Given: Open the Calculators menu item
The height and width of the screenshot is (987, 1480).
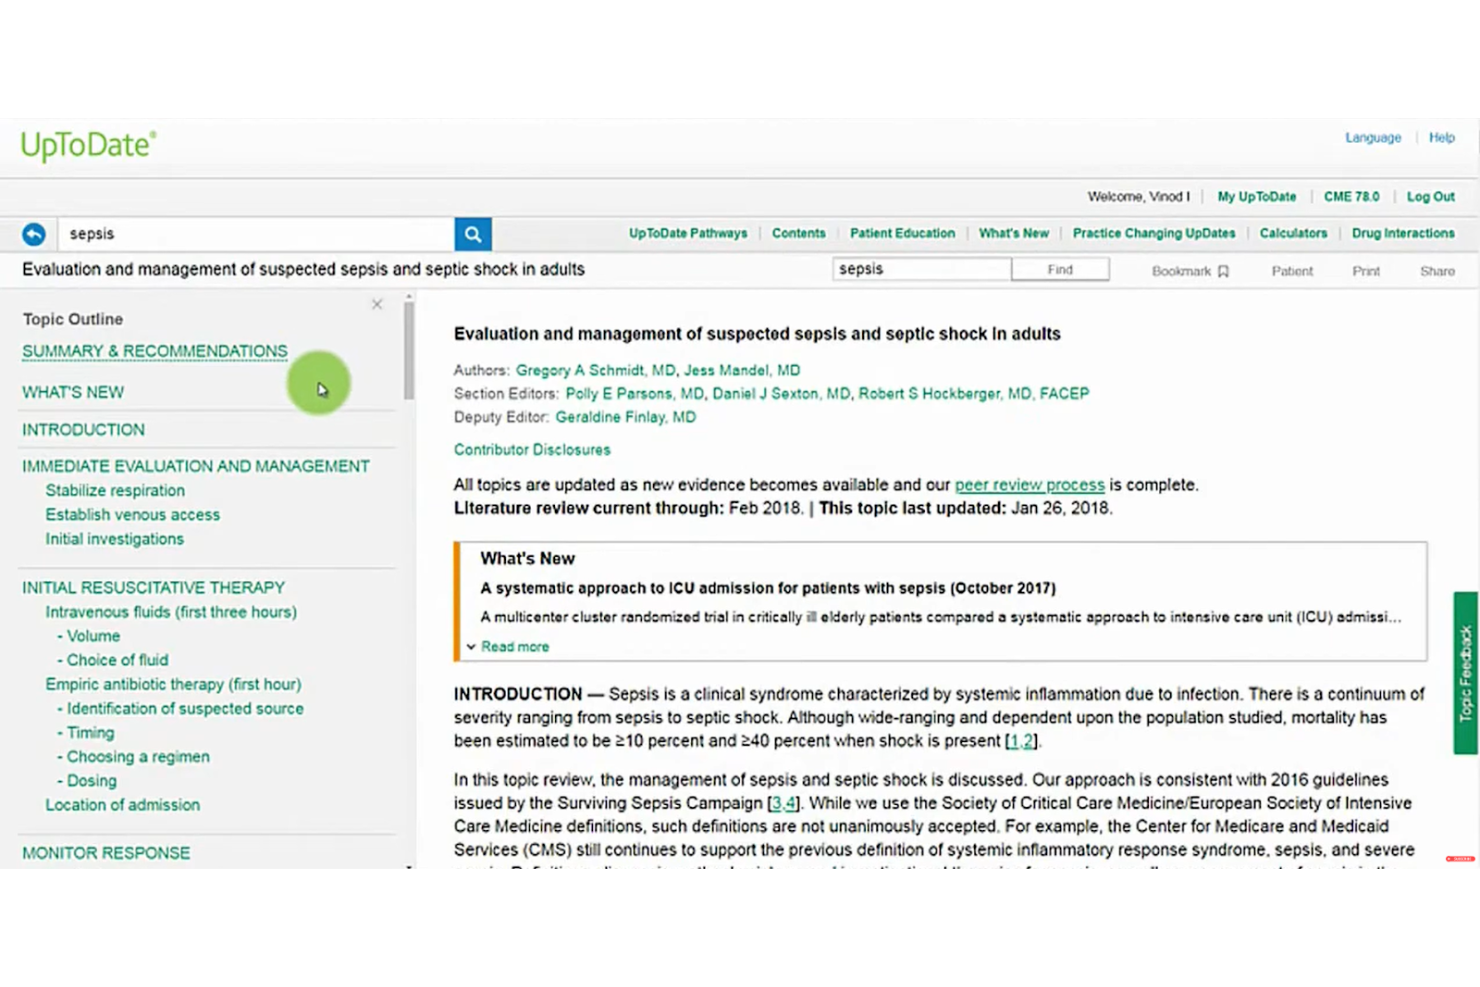Looking at the screenshot, I should pos(1293,233).
